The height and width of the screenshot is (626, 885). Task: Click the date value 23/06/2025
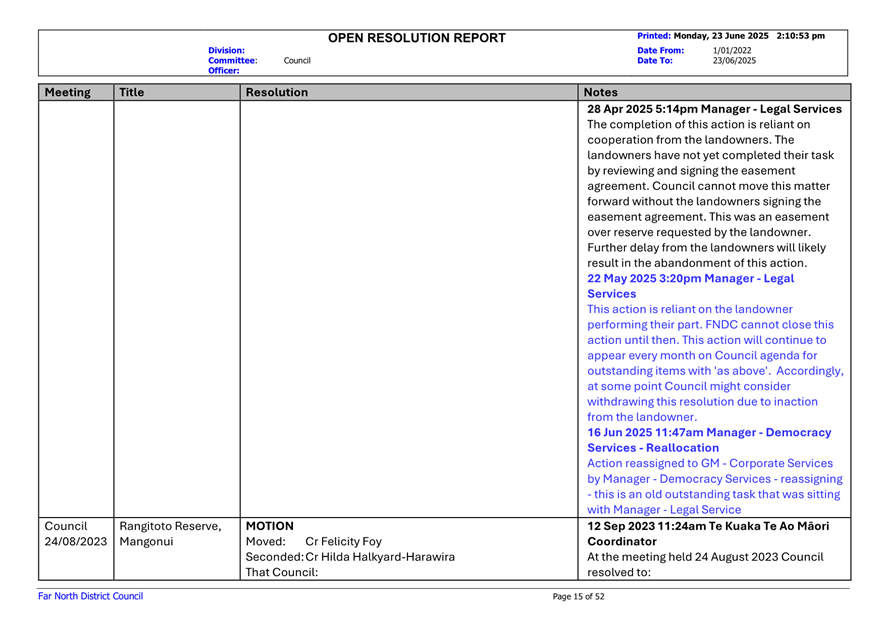click(734, 60)
